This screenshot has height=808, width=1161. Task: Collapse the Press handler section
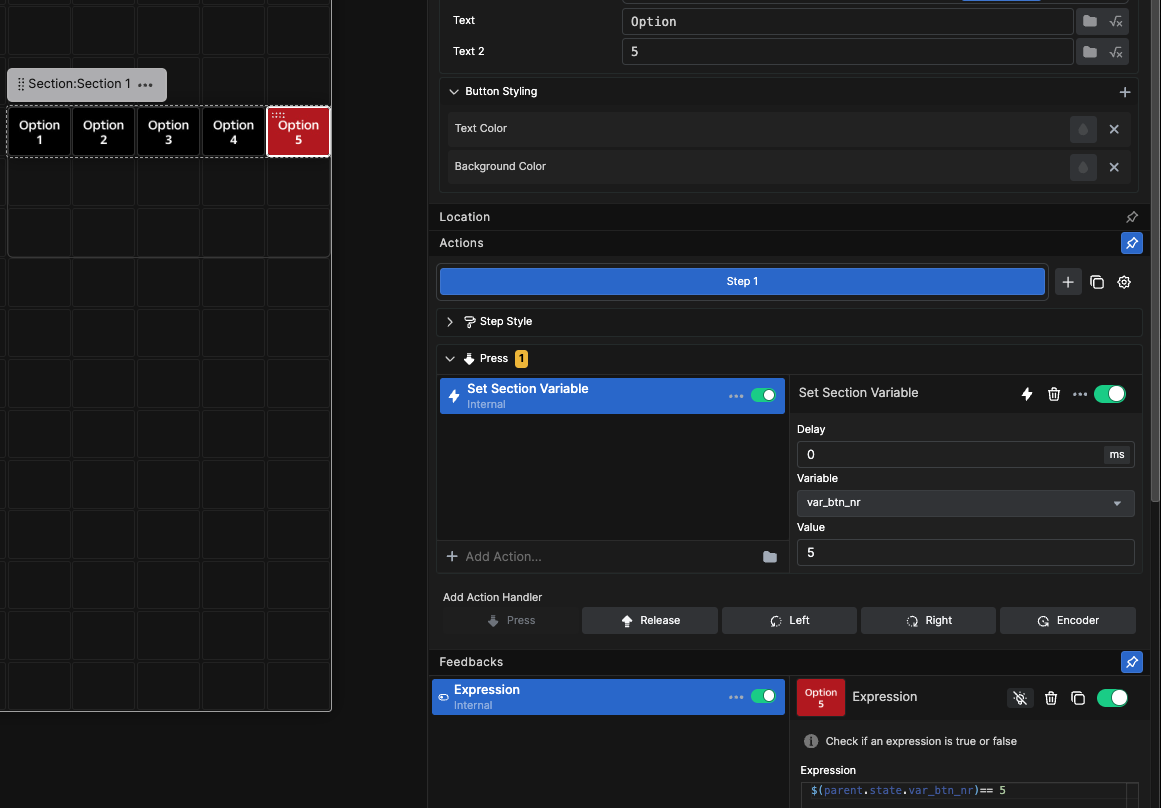449,358
